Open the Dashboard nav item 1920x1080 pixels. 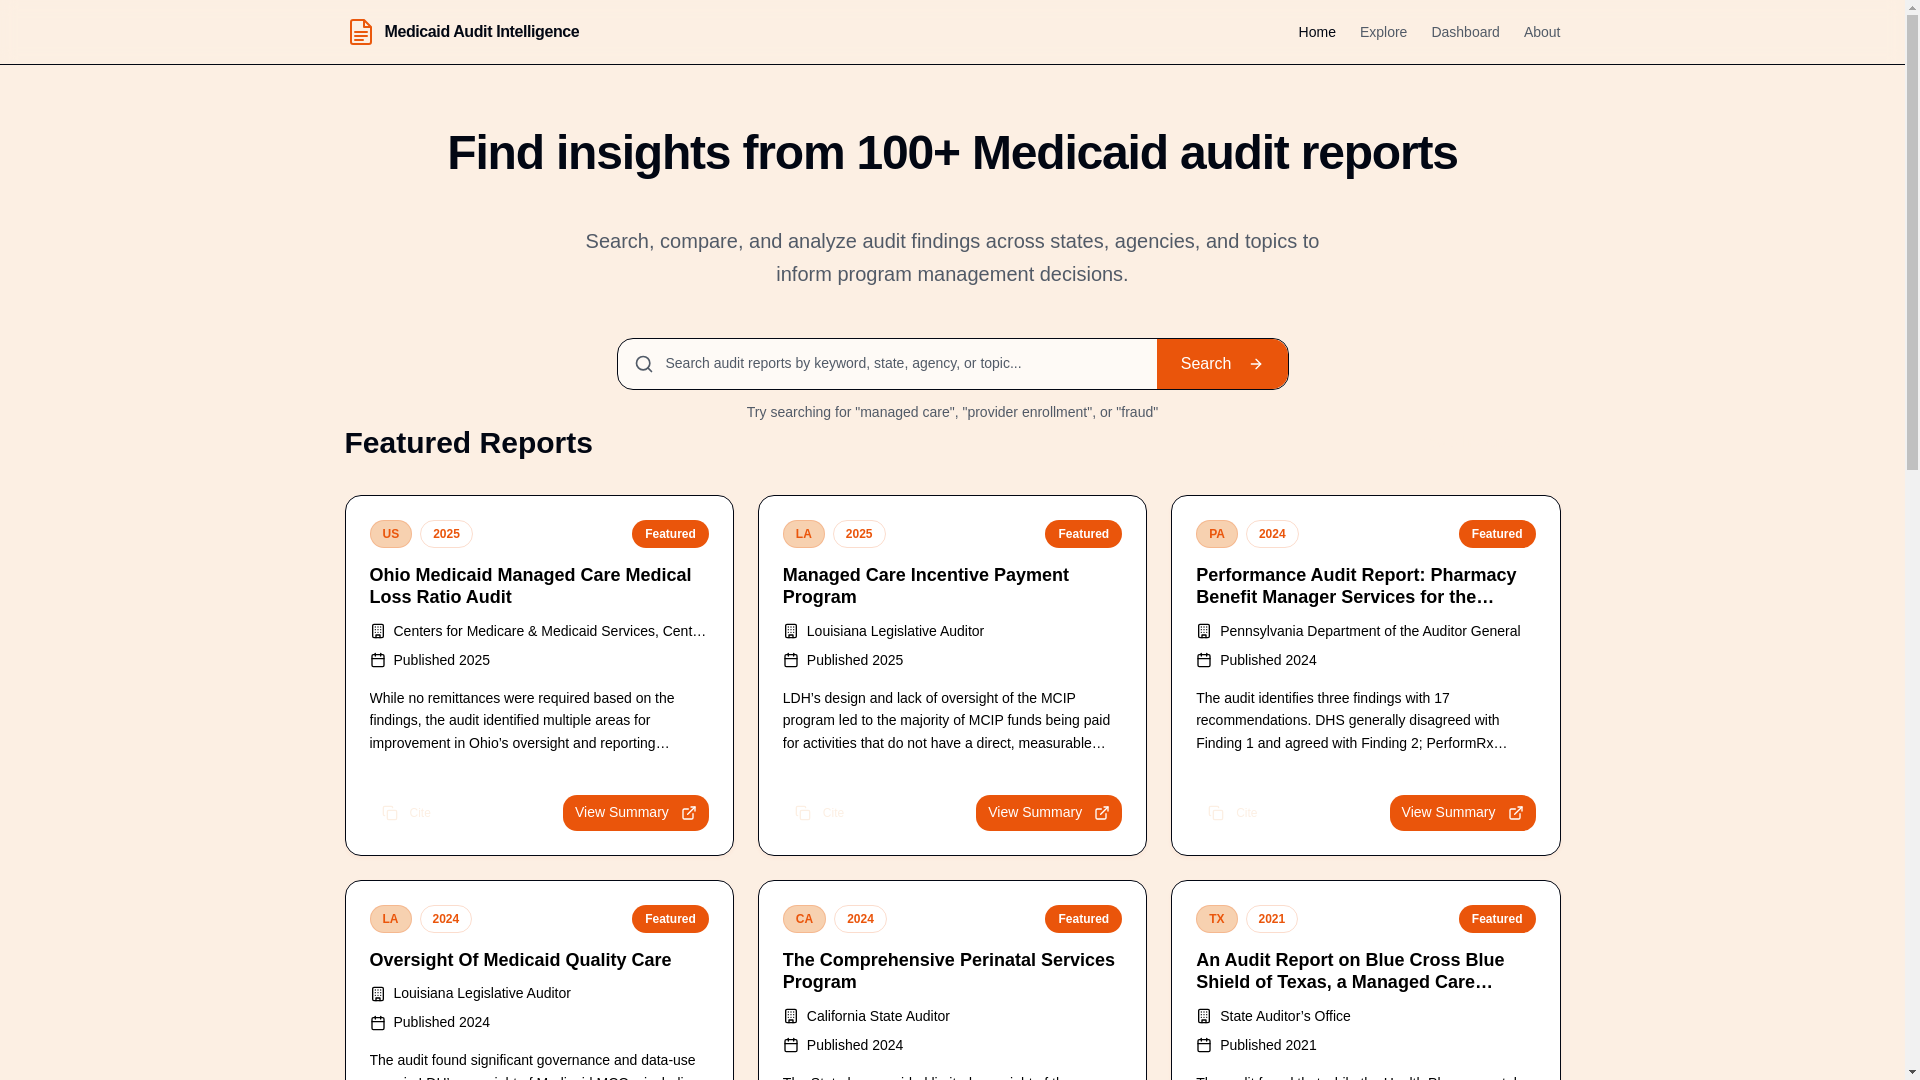[1465, 32]
